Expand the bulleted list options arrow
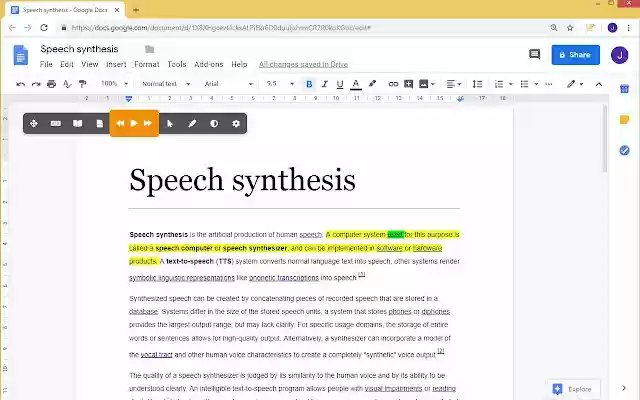 pyautogui.click(x=536, y=84)
